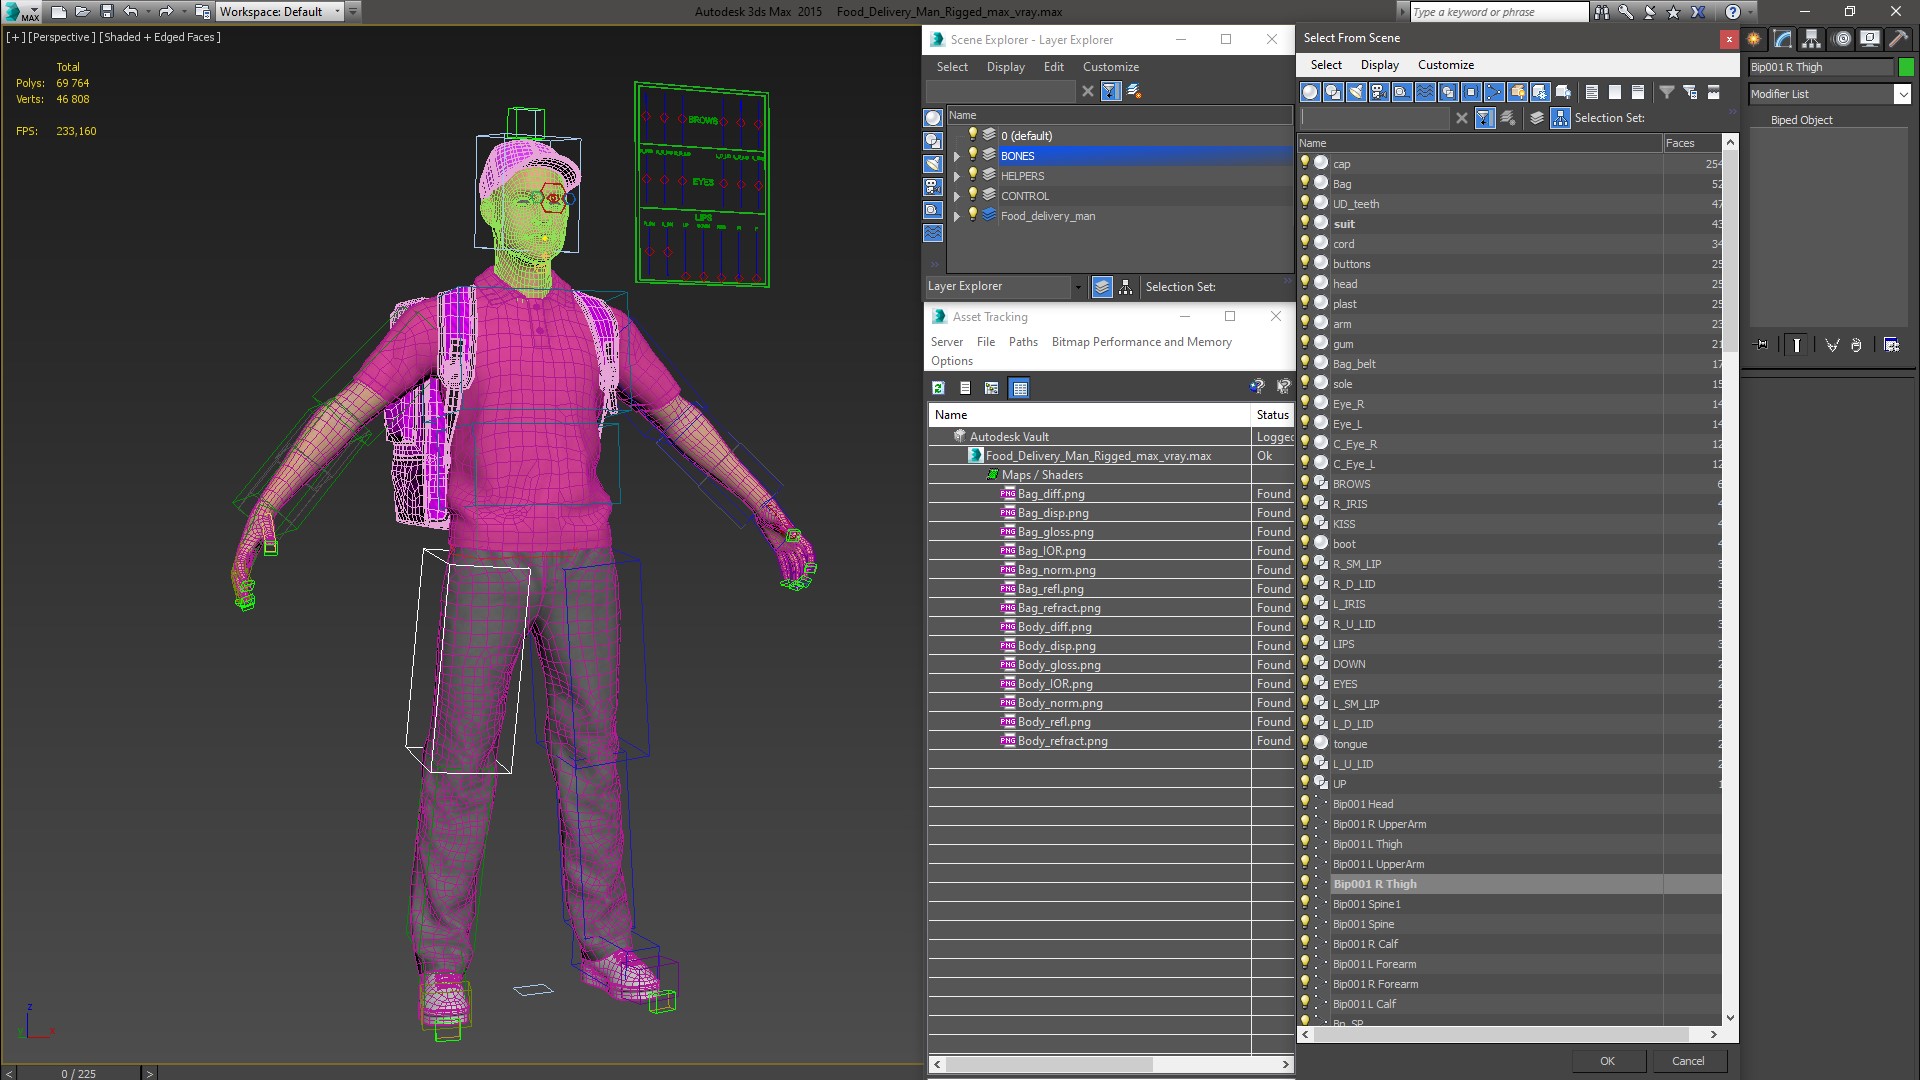The image size is (1920, 1080).
Task: Open Customize menu in Scene Explorer
Action: 1110,67
